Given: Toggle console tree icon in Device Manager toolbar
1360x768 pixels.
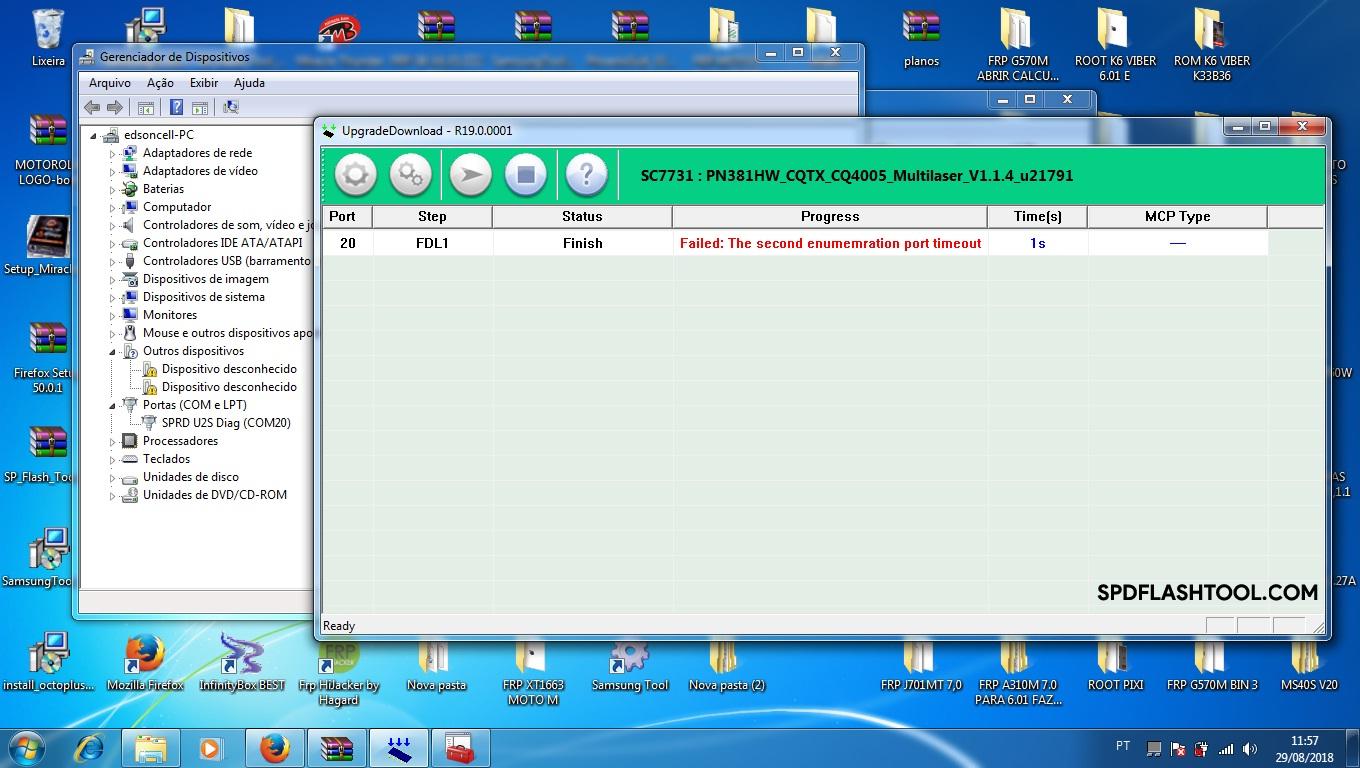Looking at the screenshot, I should tap(146, 107).
